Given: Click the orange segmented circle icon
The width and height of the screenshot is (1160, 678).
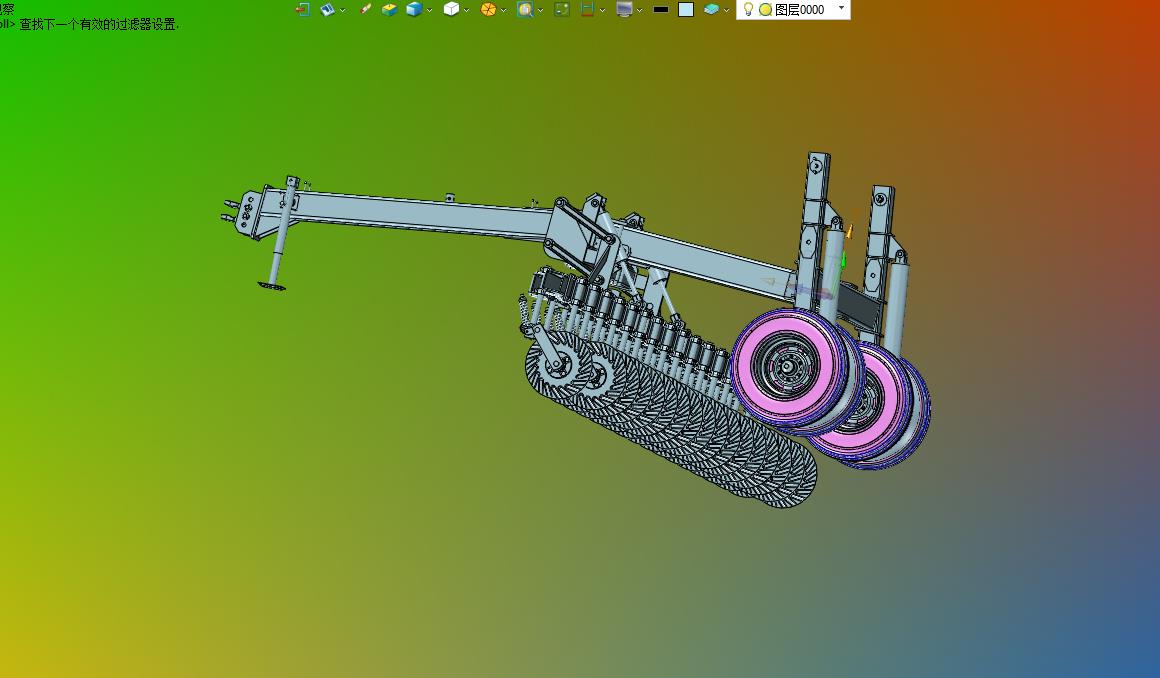Looking at the screenshot, I should pyautogui.click(x=488, y=10).
